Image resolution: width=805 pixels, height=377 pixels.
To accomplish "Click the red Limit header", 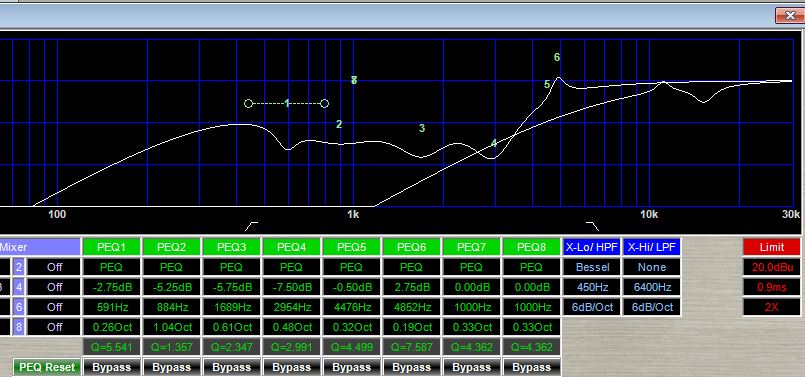I will click(772, 247).
